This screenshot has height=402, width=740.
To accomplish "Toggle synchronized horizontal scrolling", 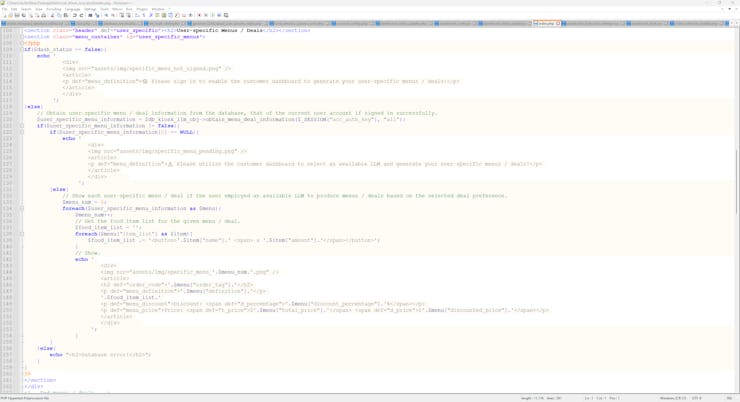I will pos(128,15).
